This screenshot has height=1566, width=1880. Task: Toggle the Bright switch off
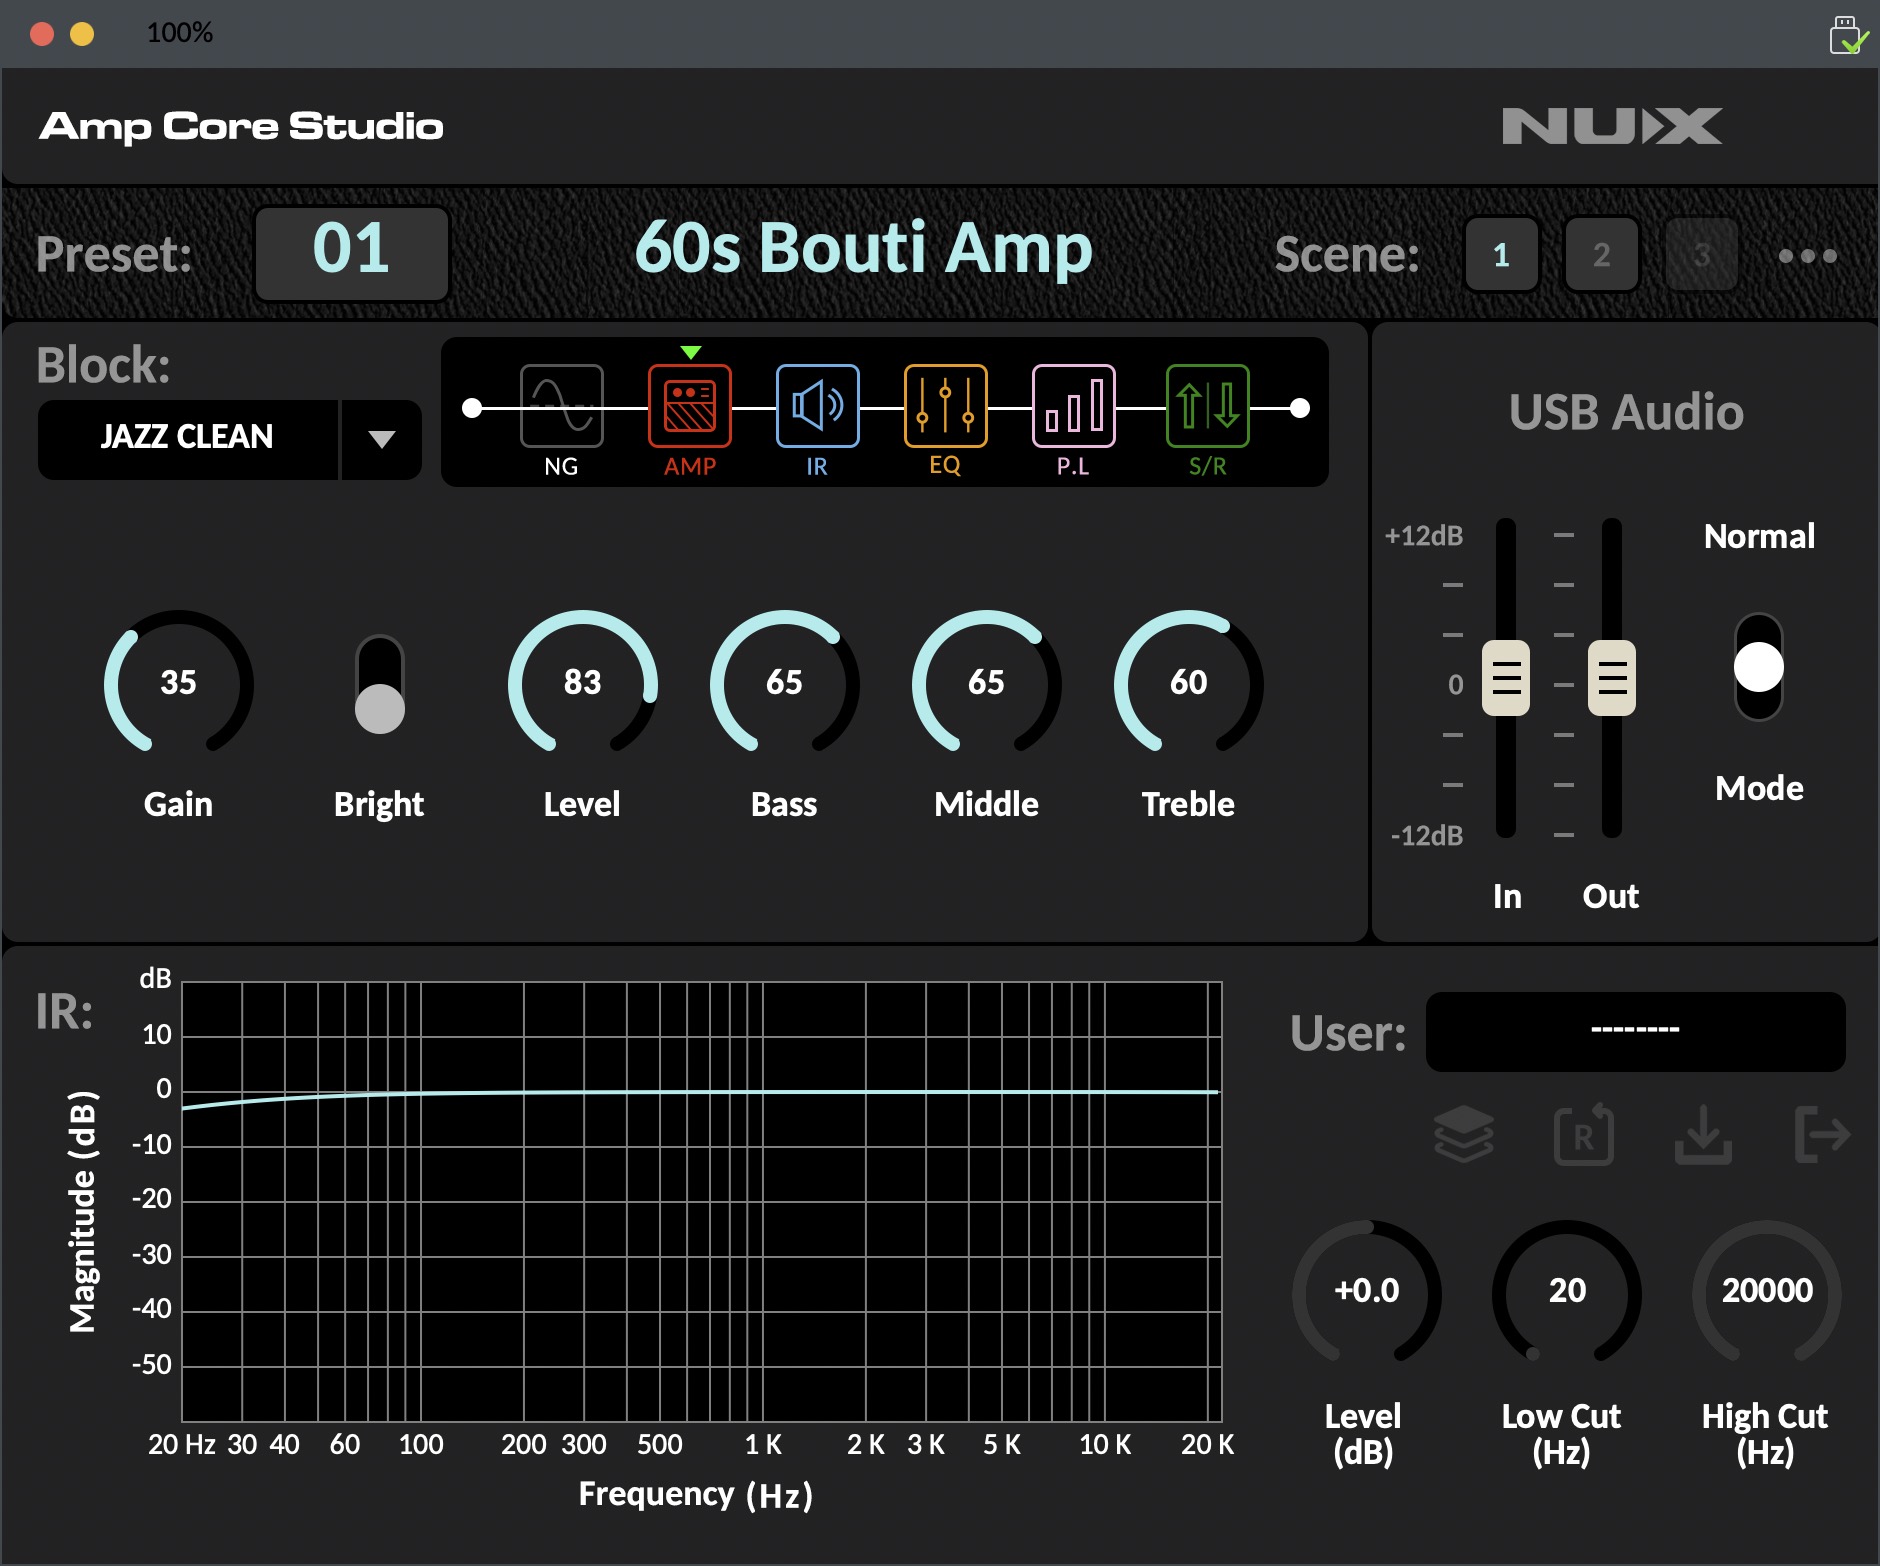(379, 683)
